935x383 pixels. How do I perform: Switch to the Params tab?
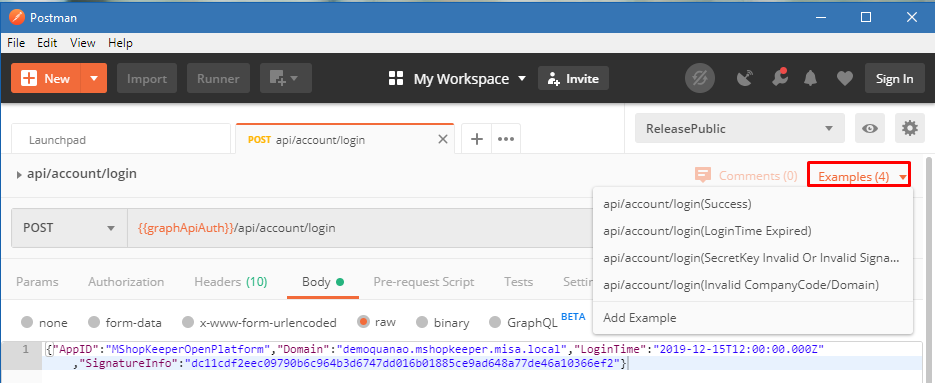(38, 282)
